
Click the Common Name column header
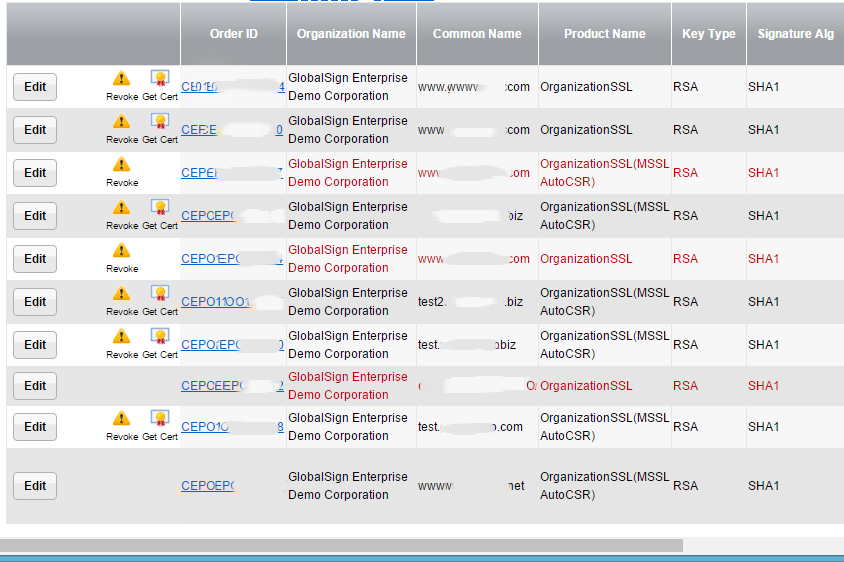(477, 34)
